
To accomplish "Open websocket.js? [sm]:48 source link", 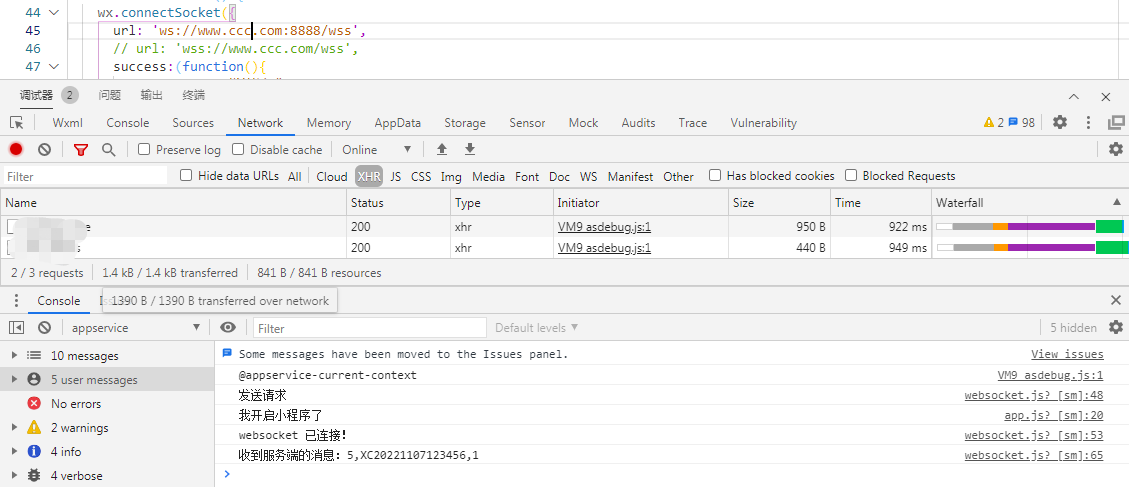I will pos(1034,396).
